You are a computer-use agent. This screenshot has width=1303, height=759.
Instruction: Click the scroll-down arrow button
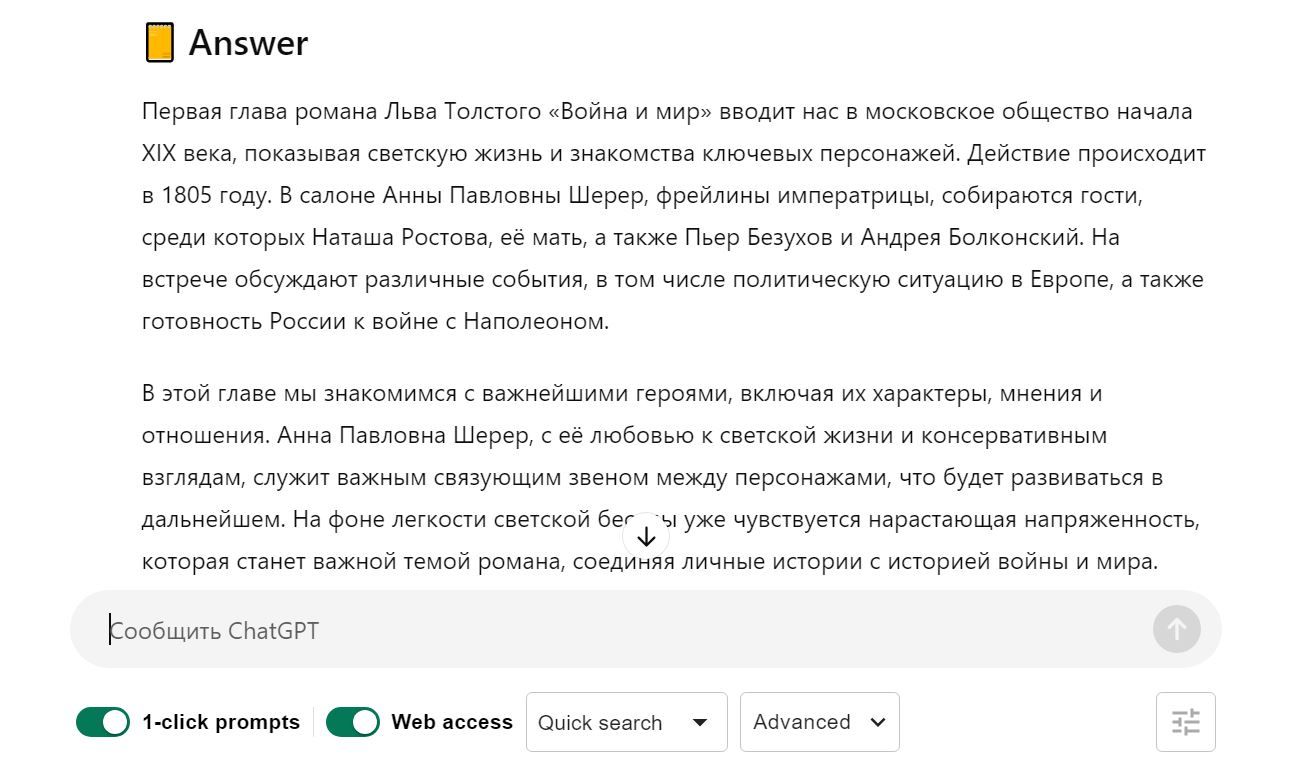coord(646,537)
